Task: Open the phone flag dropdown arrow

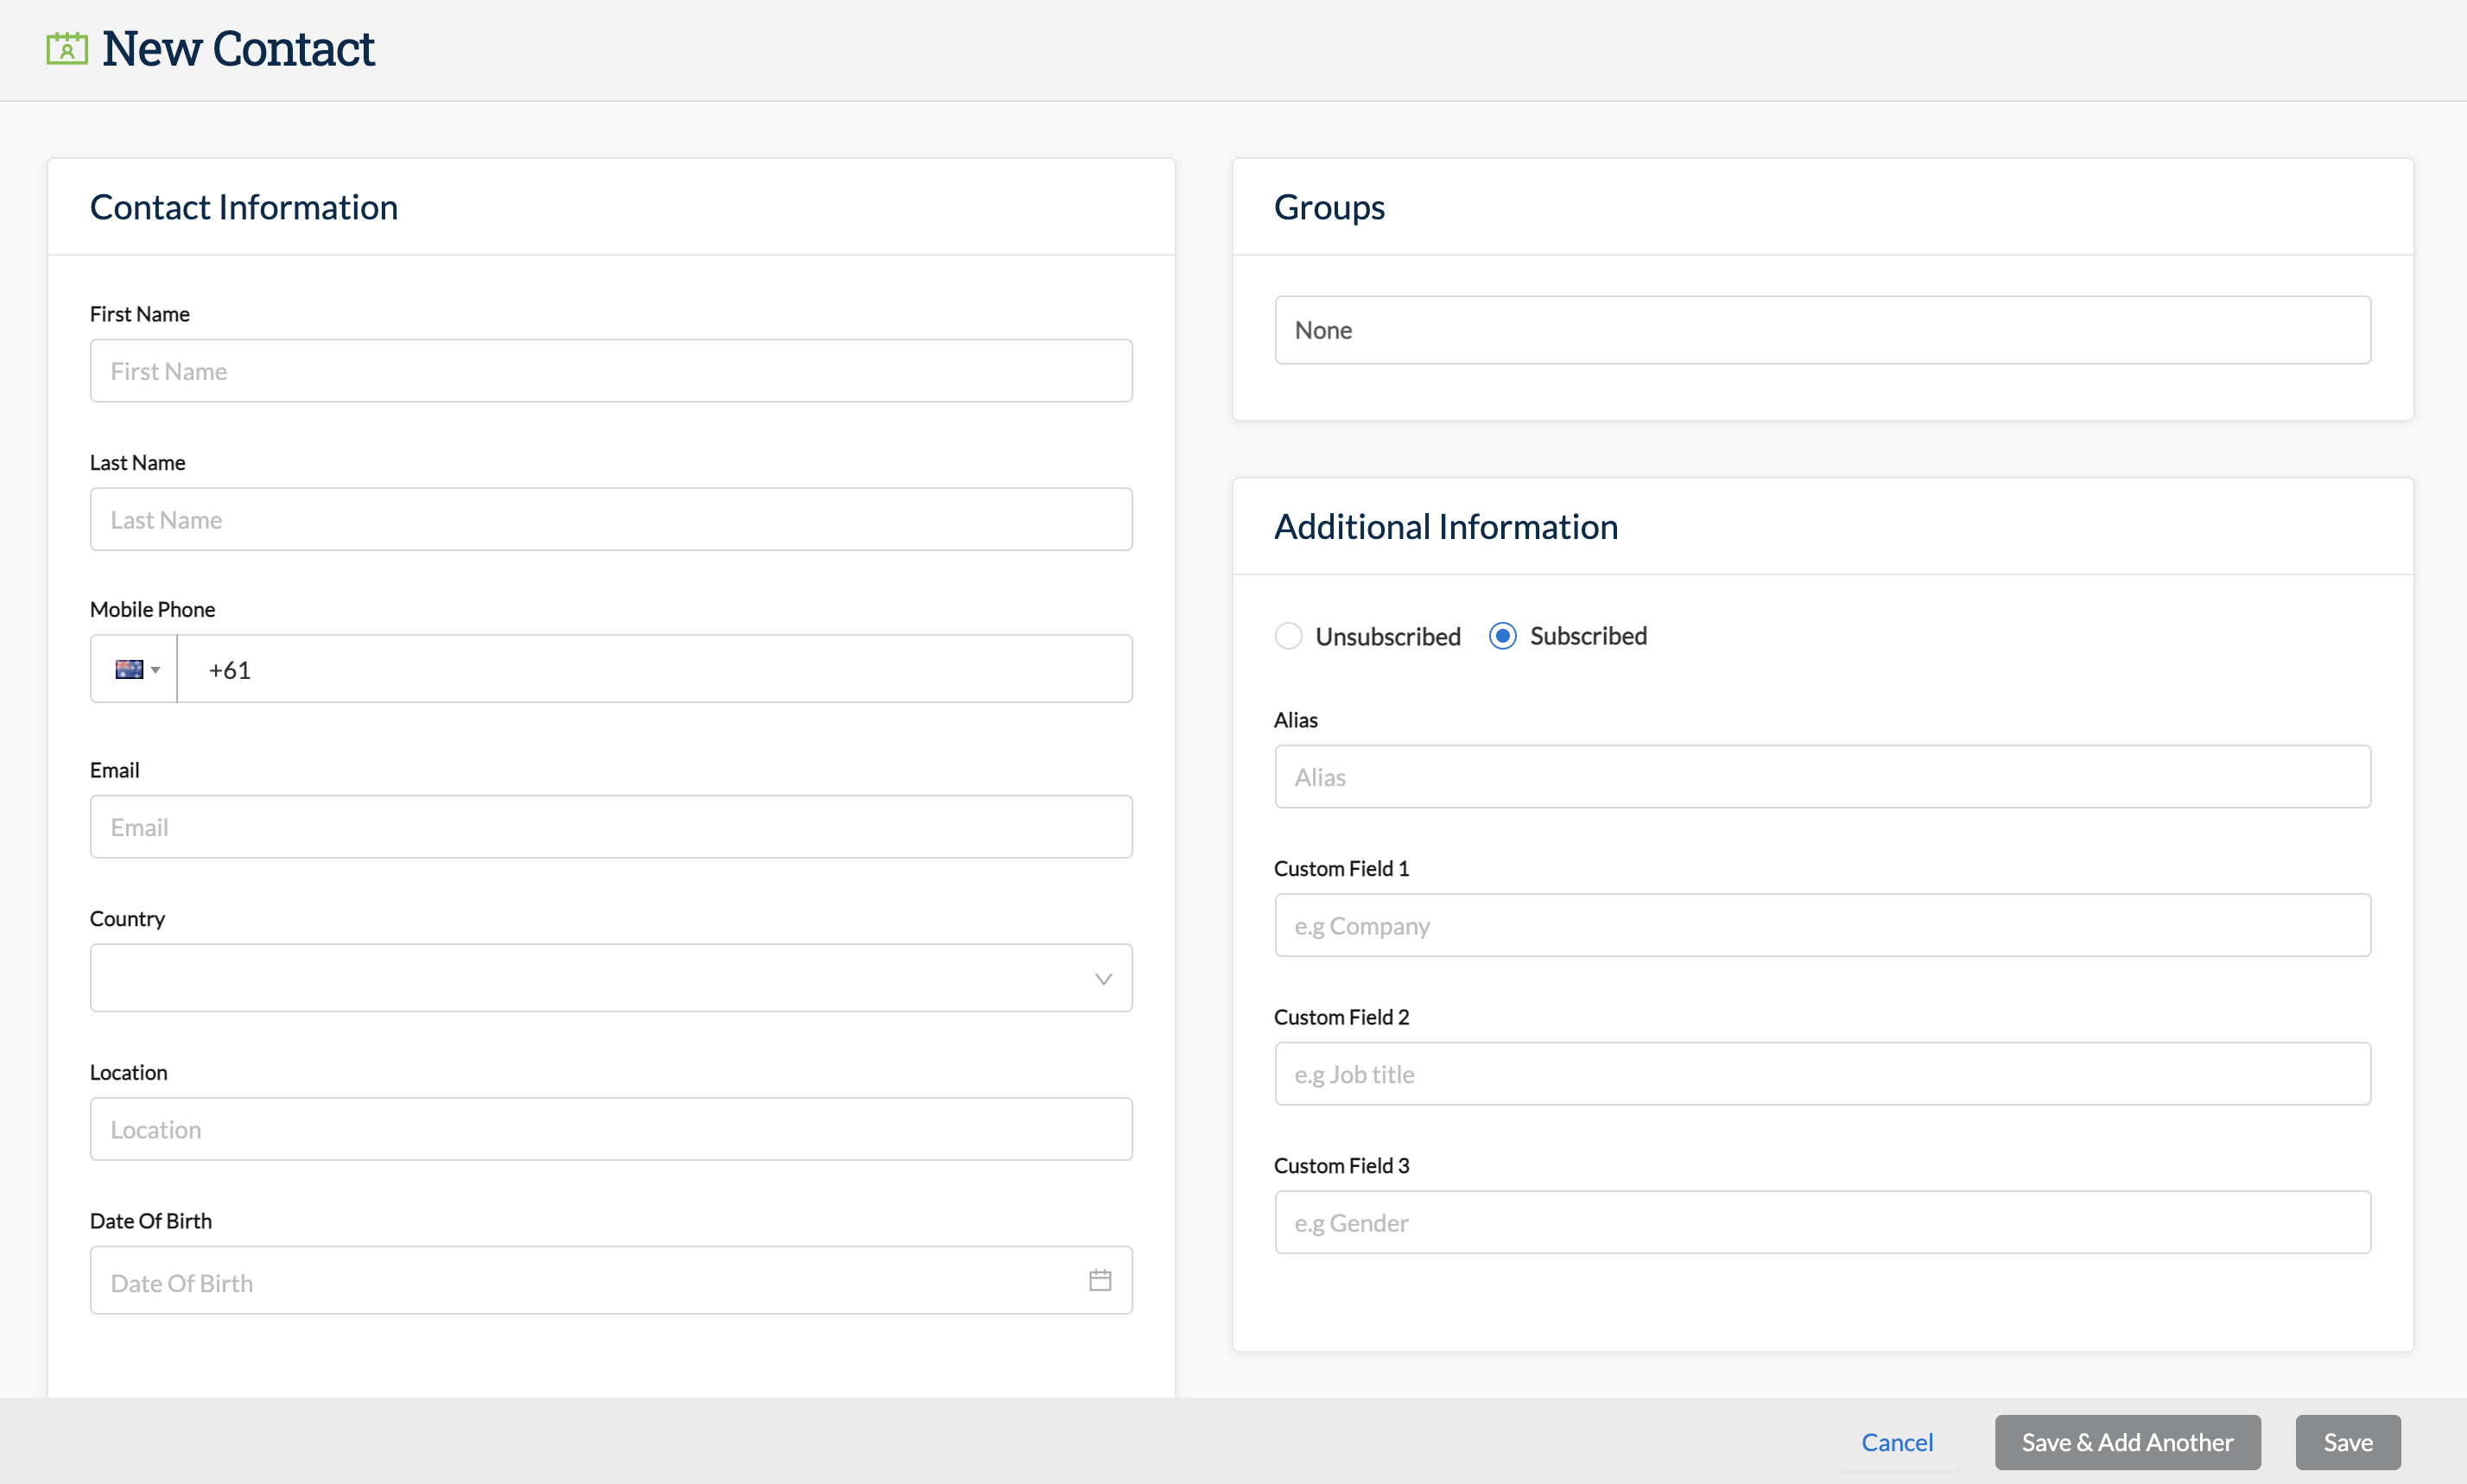Action: click(156, 670)
